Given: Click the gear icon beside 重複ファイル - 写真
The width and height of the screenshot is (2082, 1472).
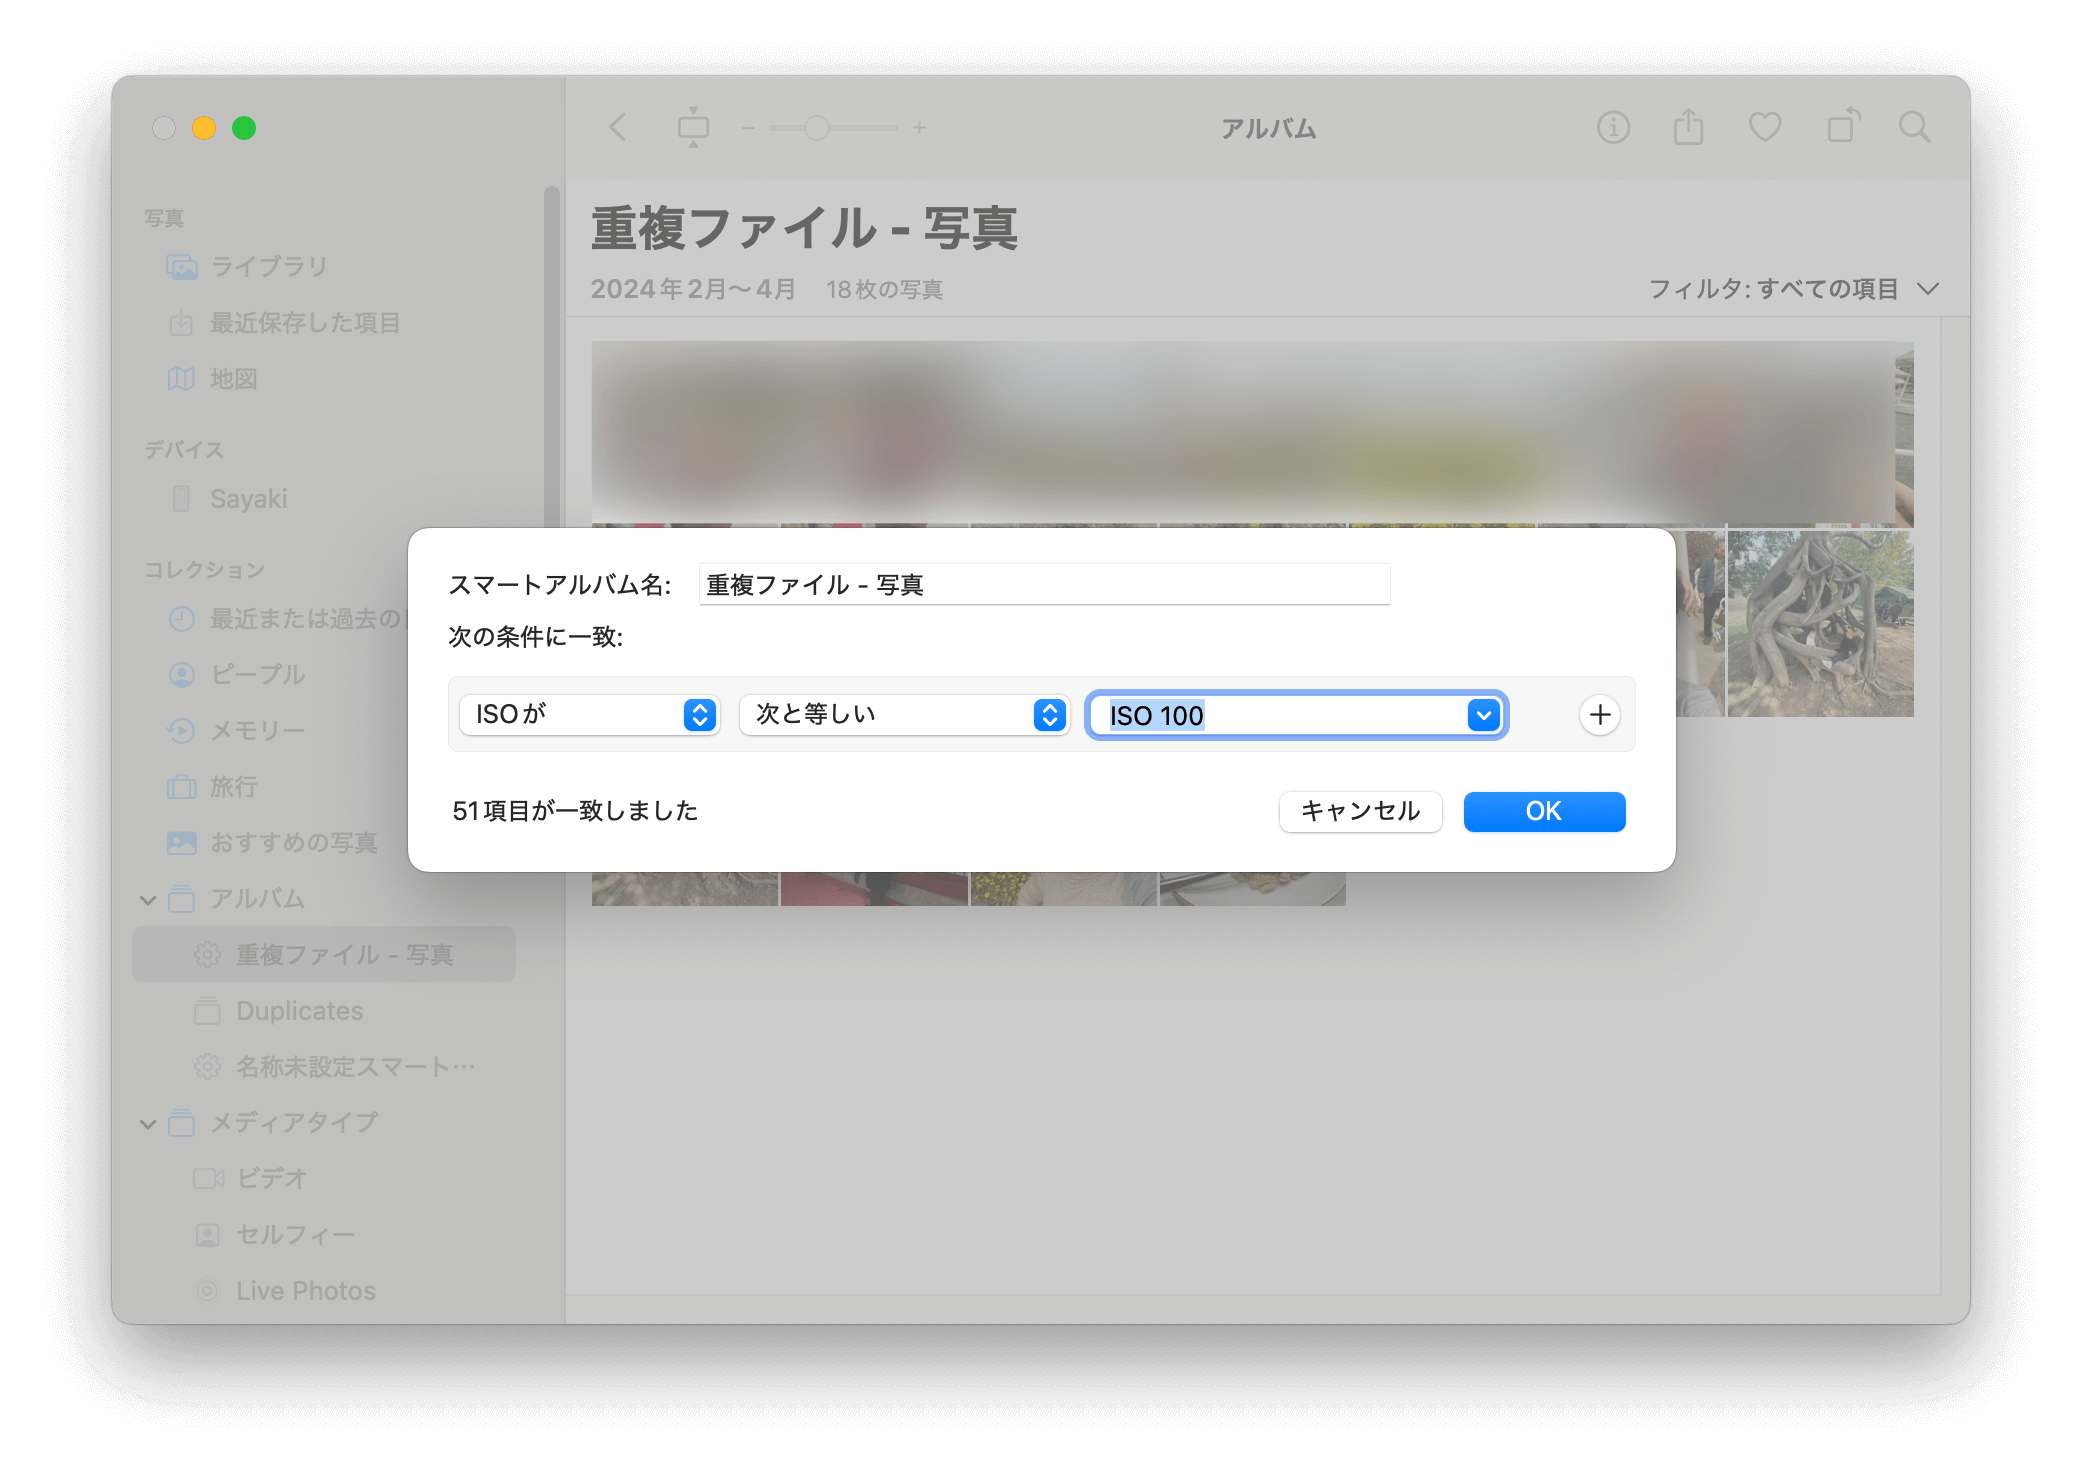Looking at the screenshot, I should [x=207, y=955].
